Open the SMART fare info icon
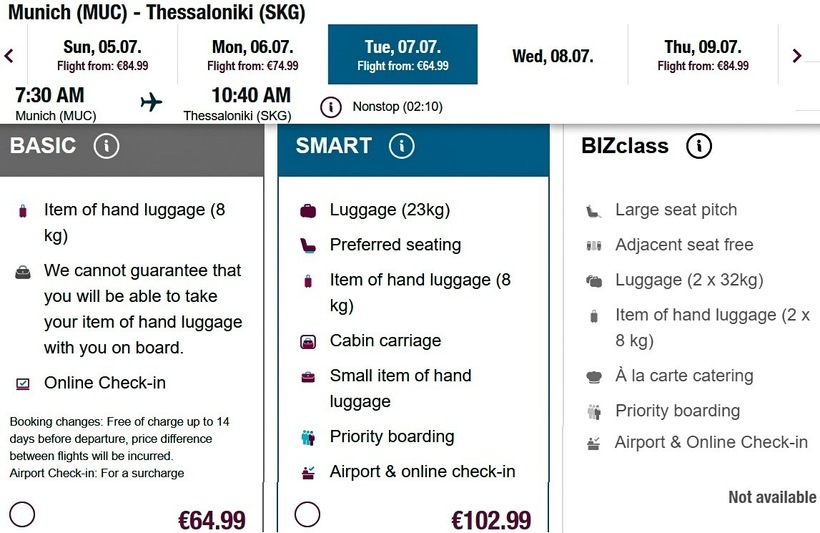820x533 pixels. (x=401, y=146)
